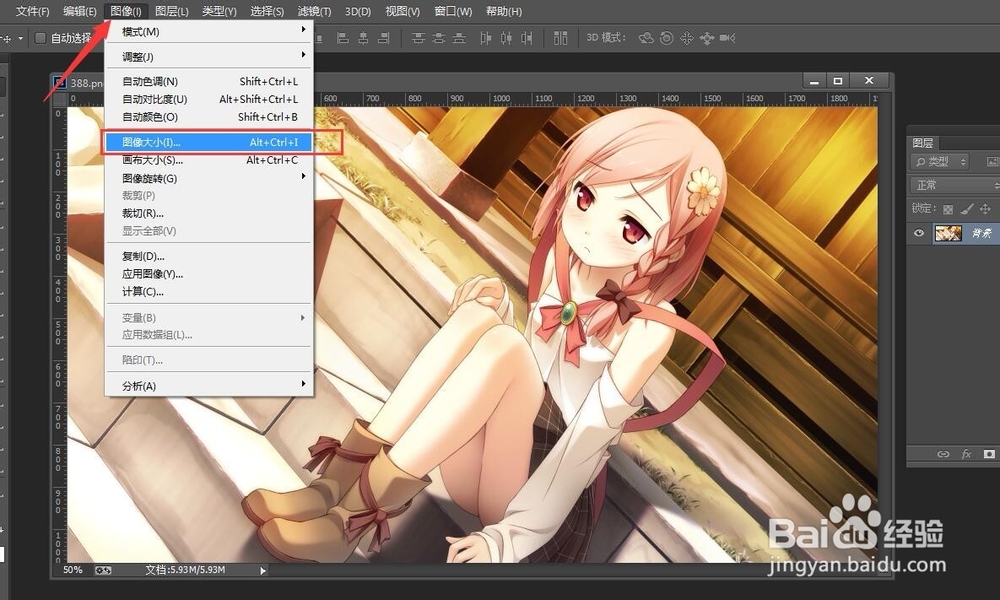Open the 类型 layer filter dropdown

(941, 162)
